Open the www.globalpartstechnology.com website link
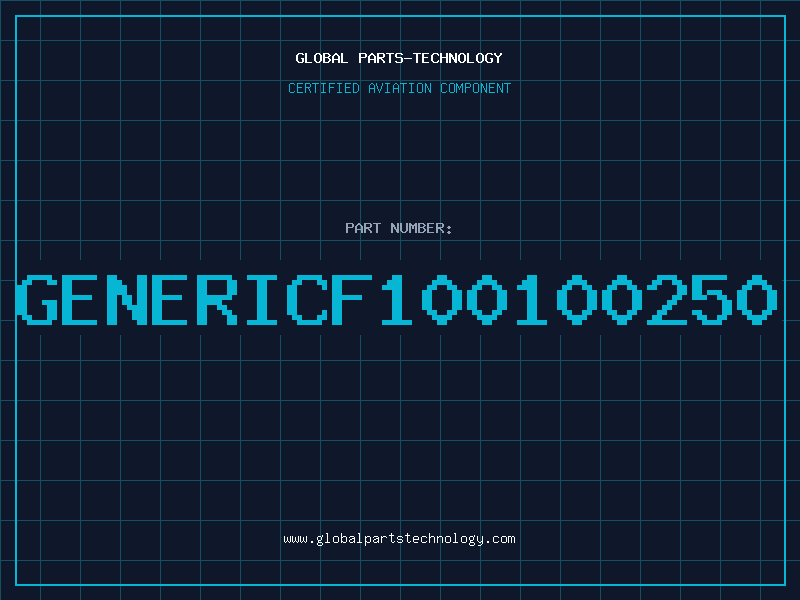Image resolution: width=800 pixels, height=600 pixels. tap(399, 539)
